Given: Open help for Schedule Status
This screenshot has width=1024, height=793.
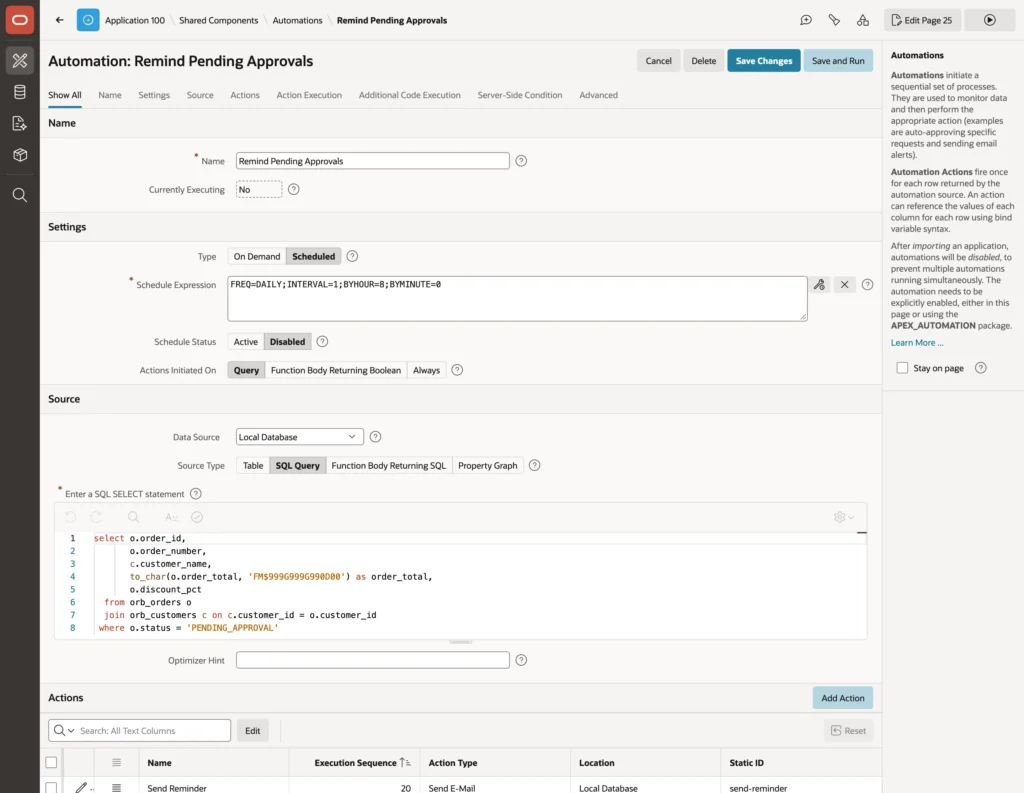Looking at the screenshot, I should coord(322,341).
